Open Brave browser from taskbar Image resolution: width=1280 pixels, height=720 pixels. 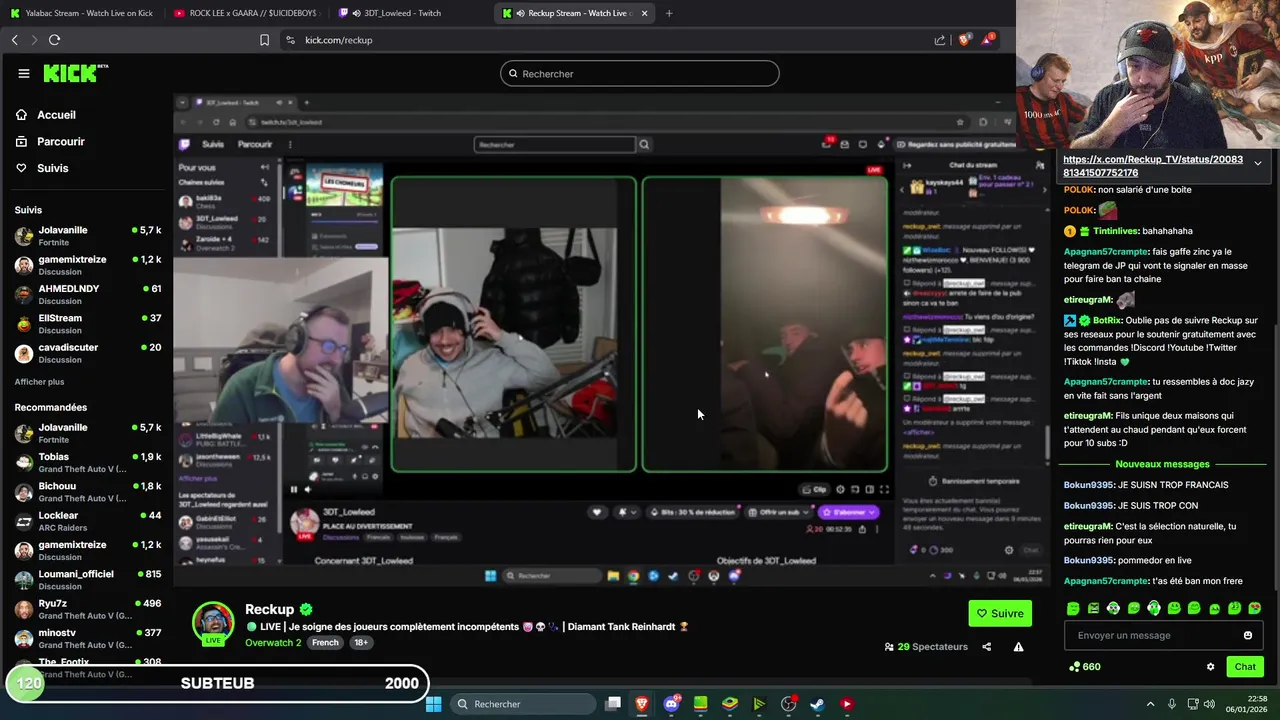(x=642, y=704)
